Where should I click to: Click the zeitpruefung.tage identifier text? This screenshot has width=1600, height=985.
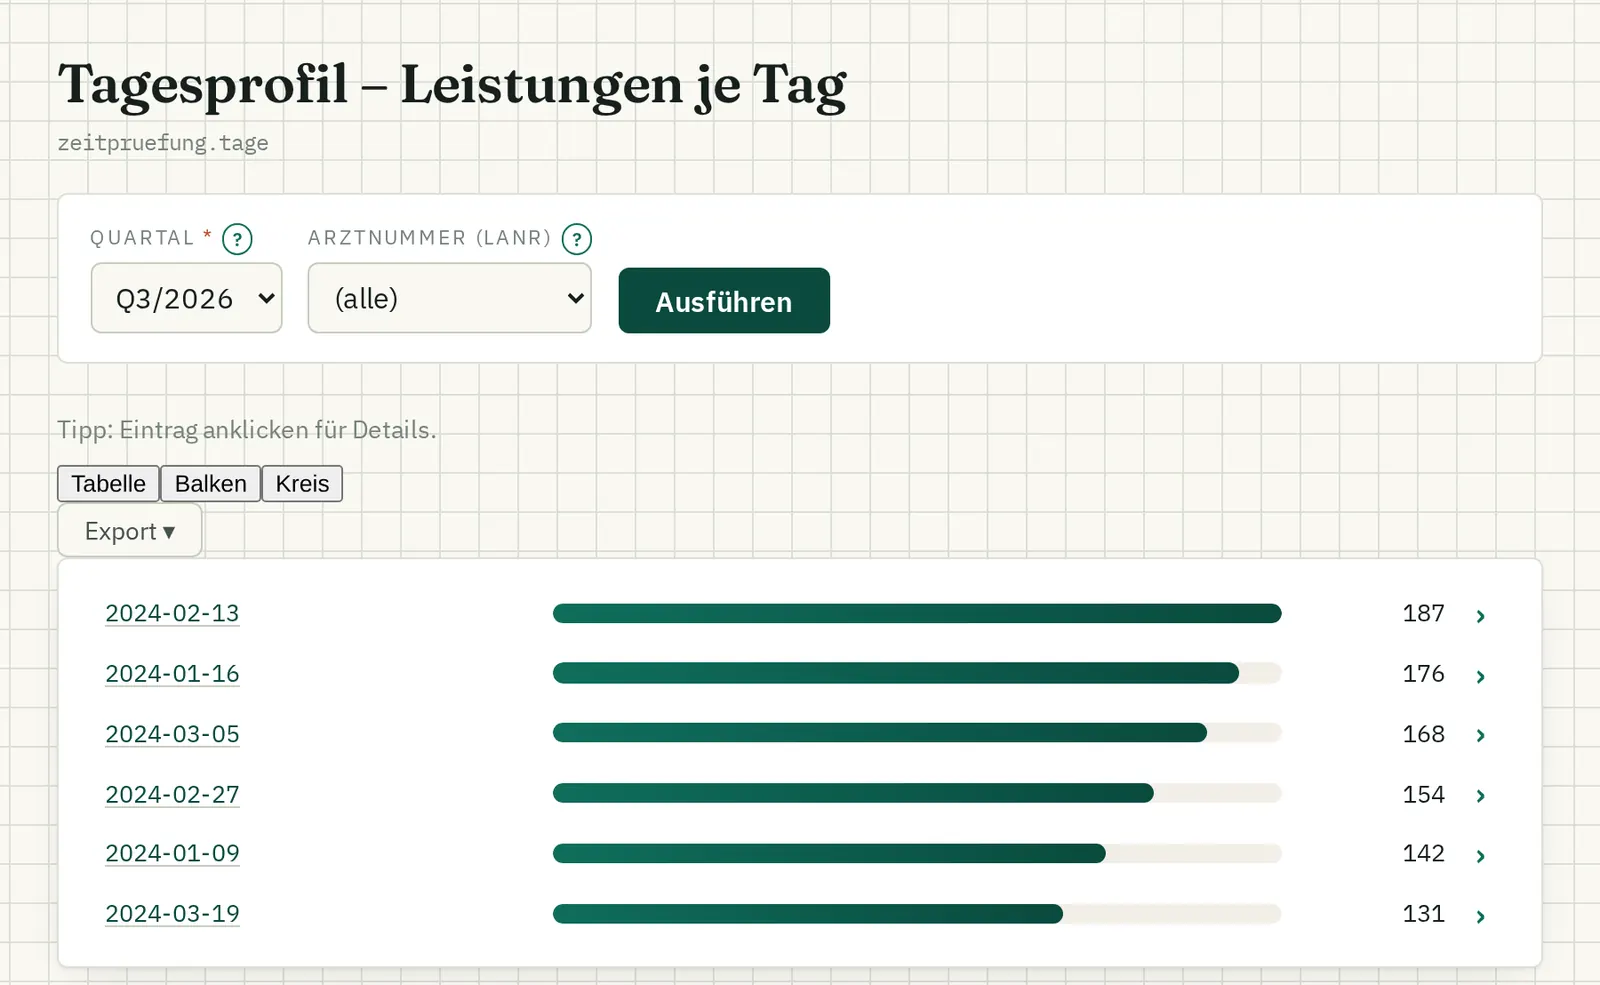coord(163,143)
